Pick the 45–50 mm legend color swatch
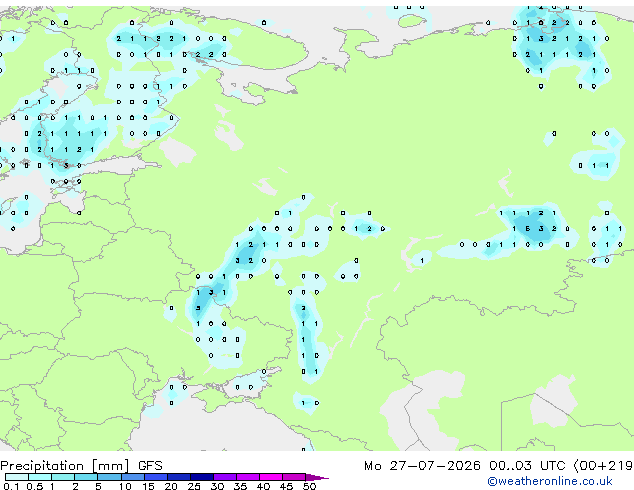 click(x=294, y=477)
